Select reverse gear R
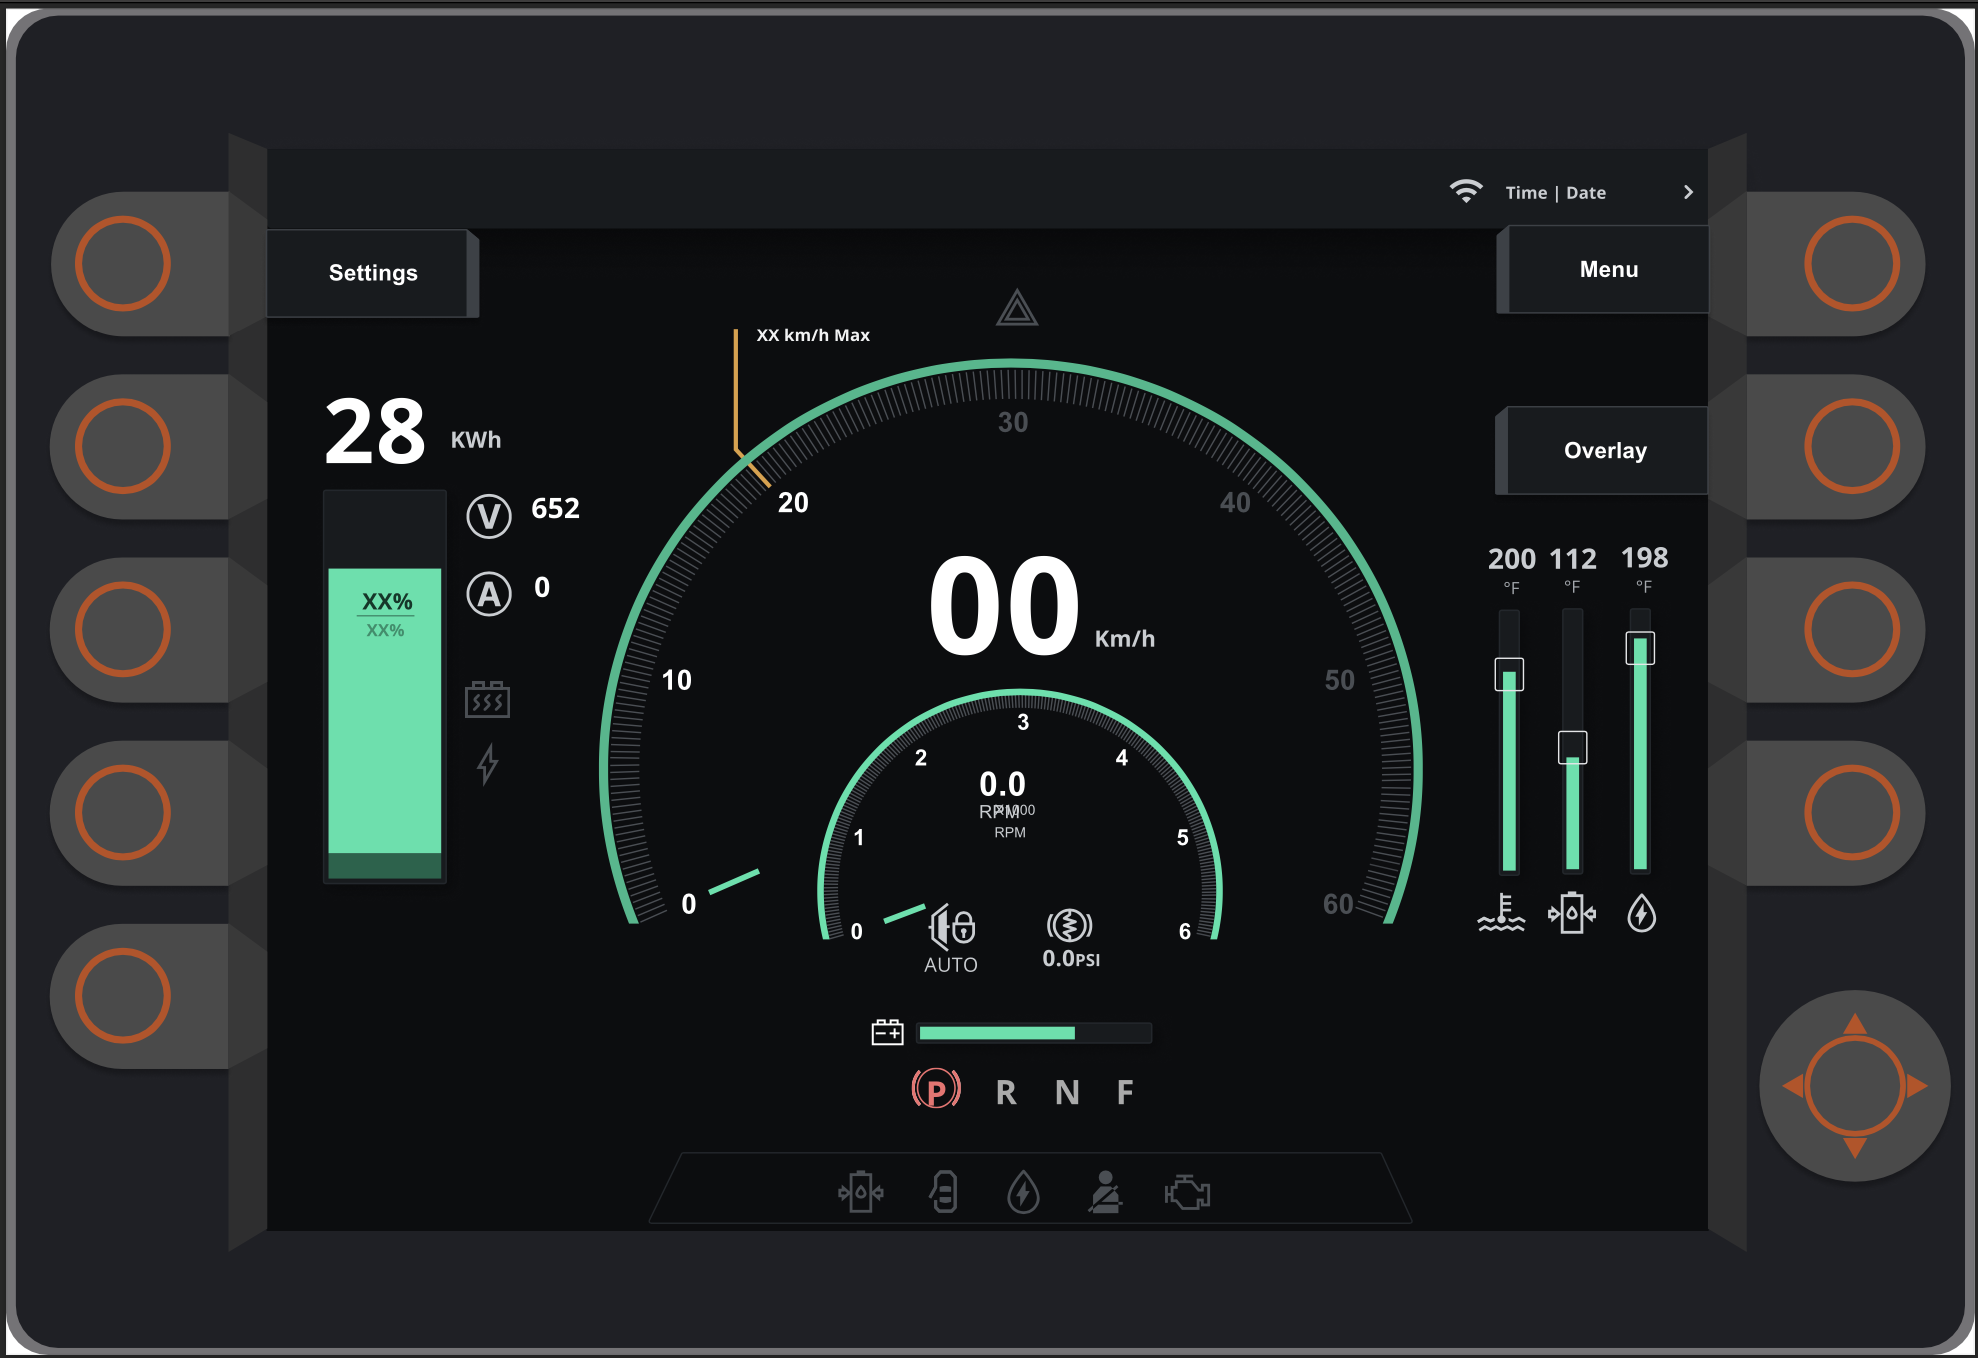The height and width of the screenshot is (1358, 1978). point(1006,1092)
